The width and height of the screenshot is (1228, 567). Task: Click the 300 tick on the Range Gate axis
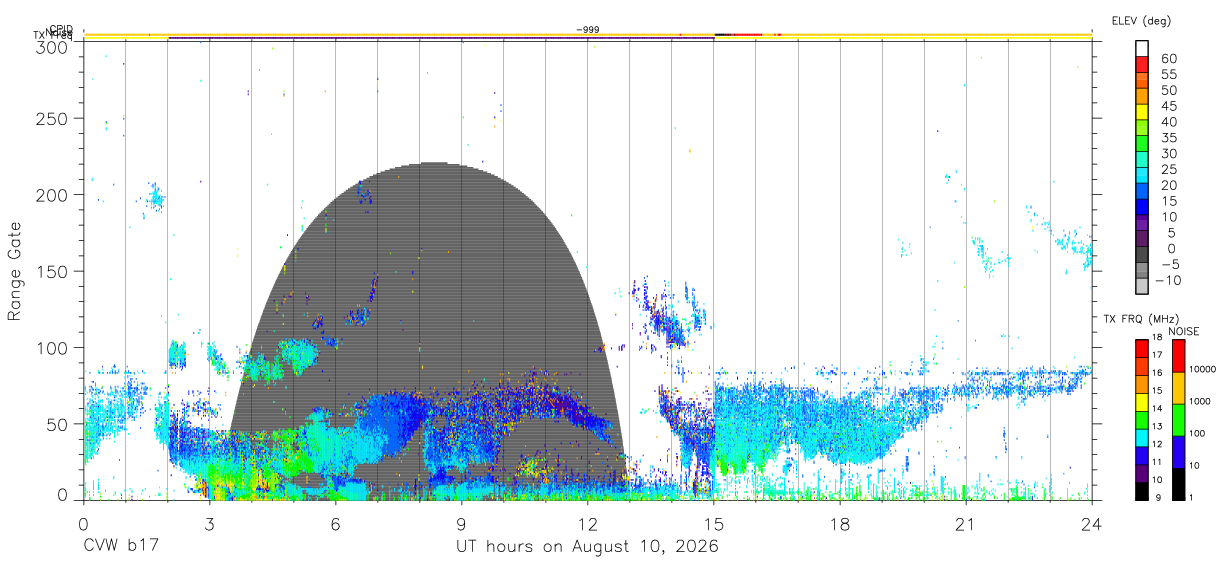[x=53, y=46]
